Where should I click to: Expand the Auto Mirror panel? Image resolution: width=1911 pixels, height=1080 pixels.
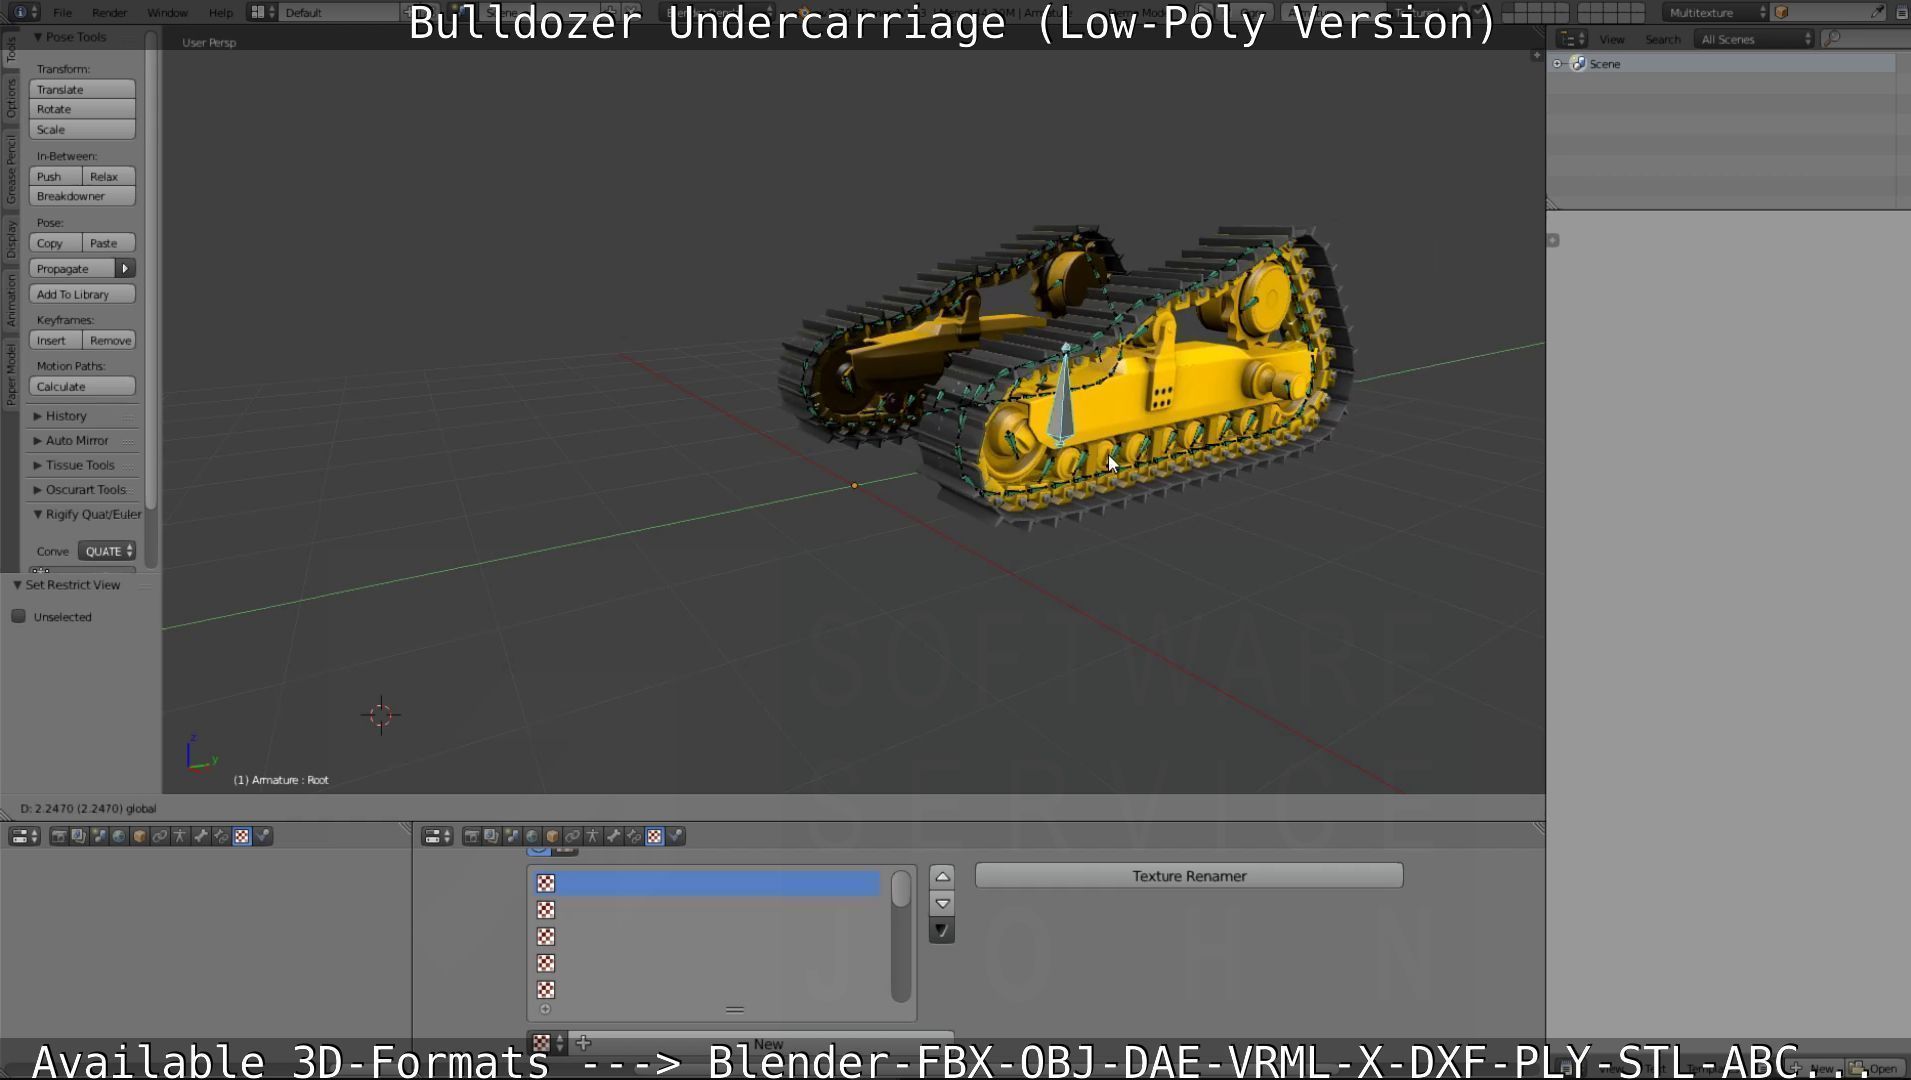click(38, 441)
